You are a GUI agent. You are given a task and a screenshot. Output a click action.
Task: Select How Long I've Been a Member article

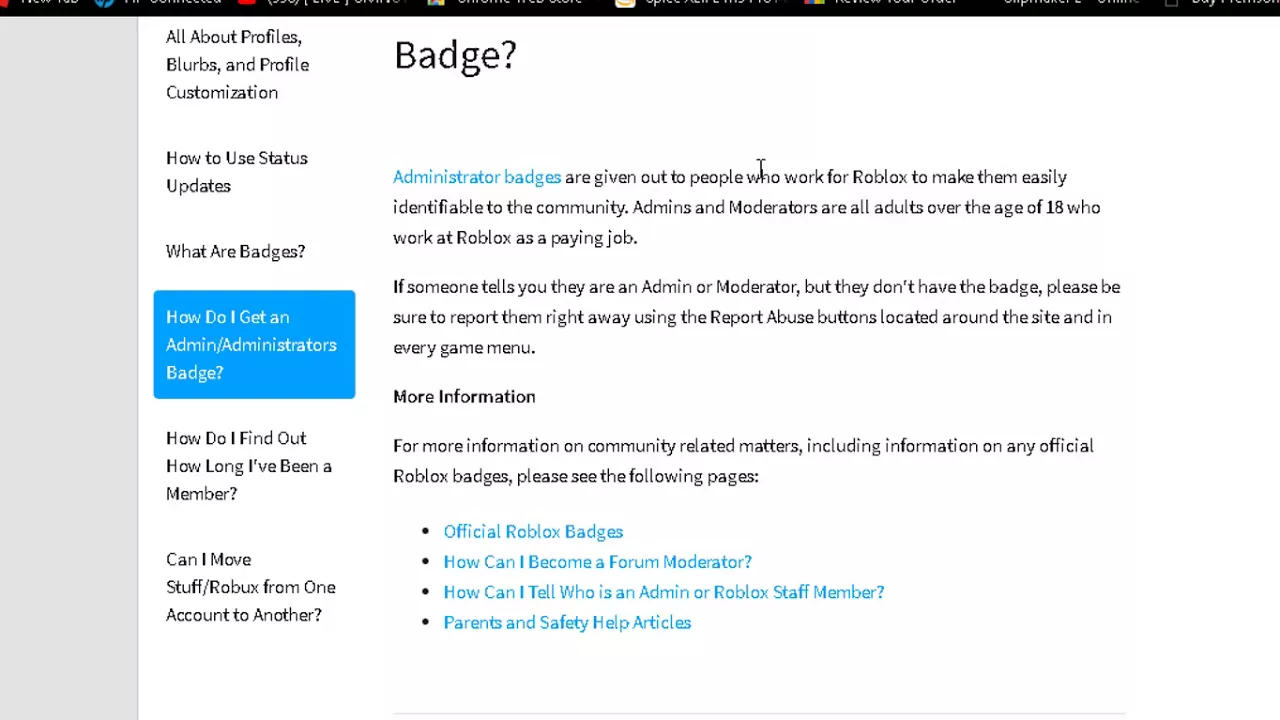[x=249, y=466]
